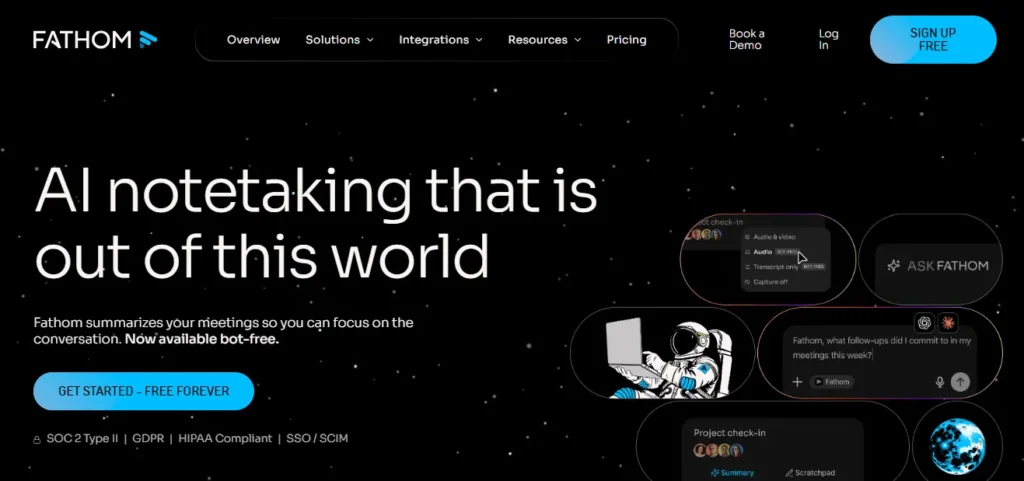Go to the Pricing page
This screenshot has height=481, width=1024.
point(626,40)
